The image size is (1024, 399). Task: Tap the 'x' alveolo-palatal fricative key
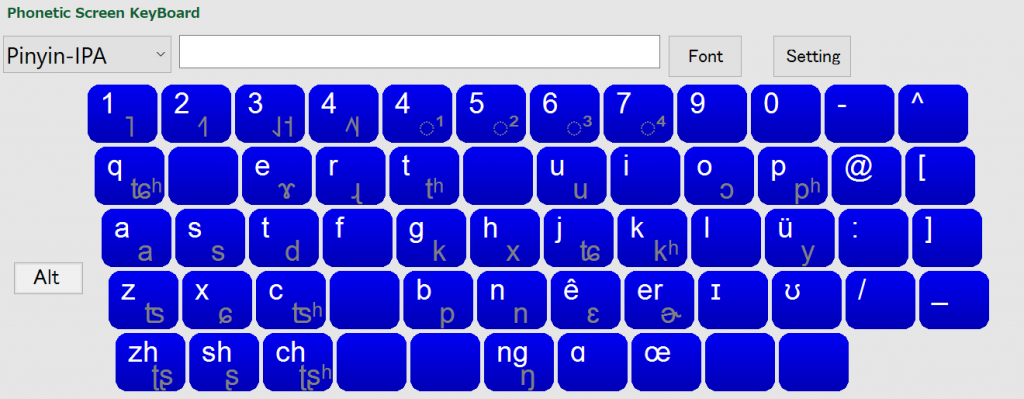tap(217, 300)
